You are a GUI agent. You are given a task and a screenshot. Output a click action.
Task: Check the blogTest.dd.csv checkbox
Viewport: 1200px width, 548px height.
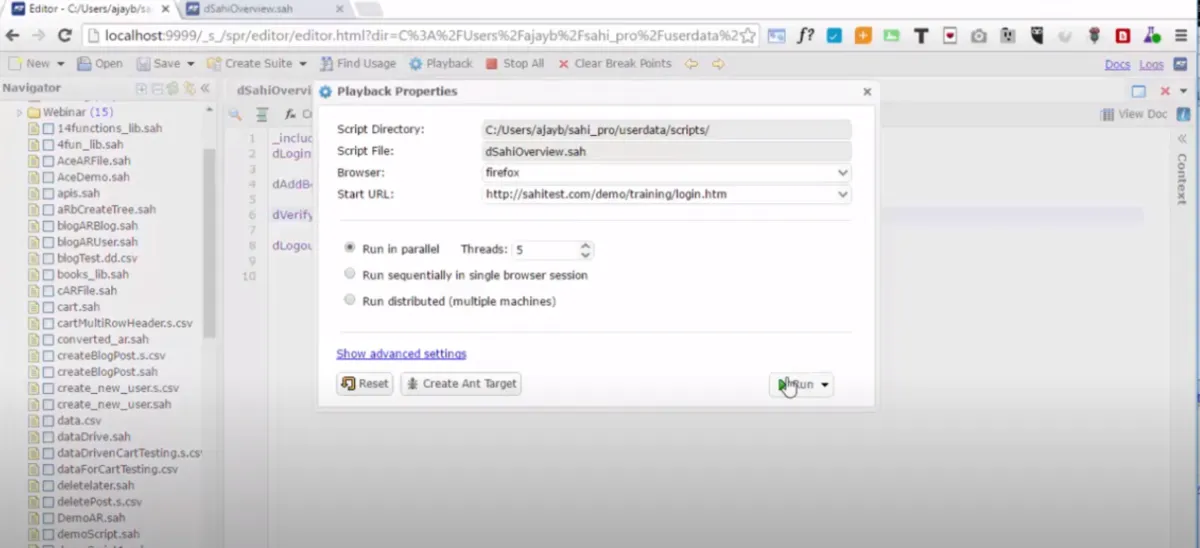48,258
